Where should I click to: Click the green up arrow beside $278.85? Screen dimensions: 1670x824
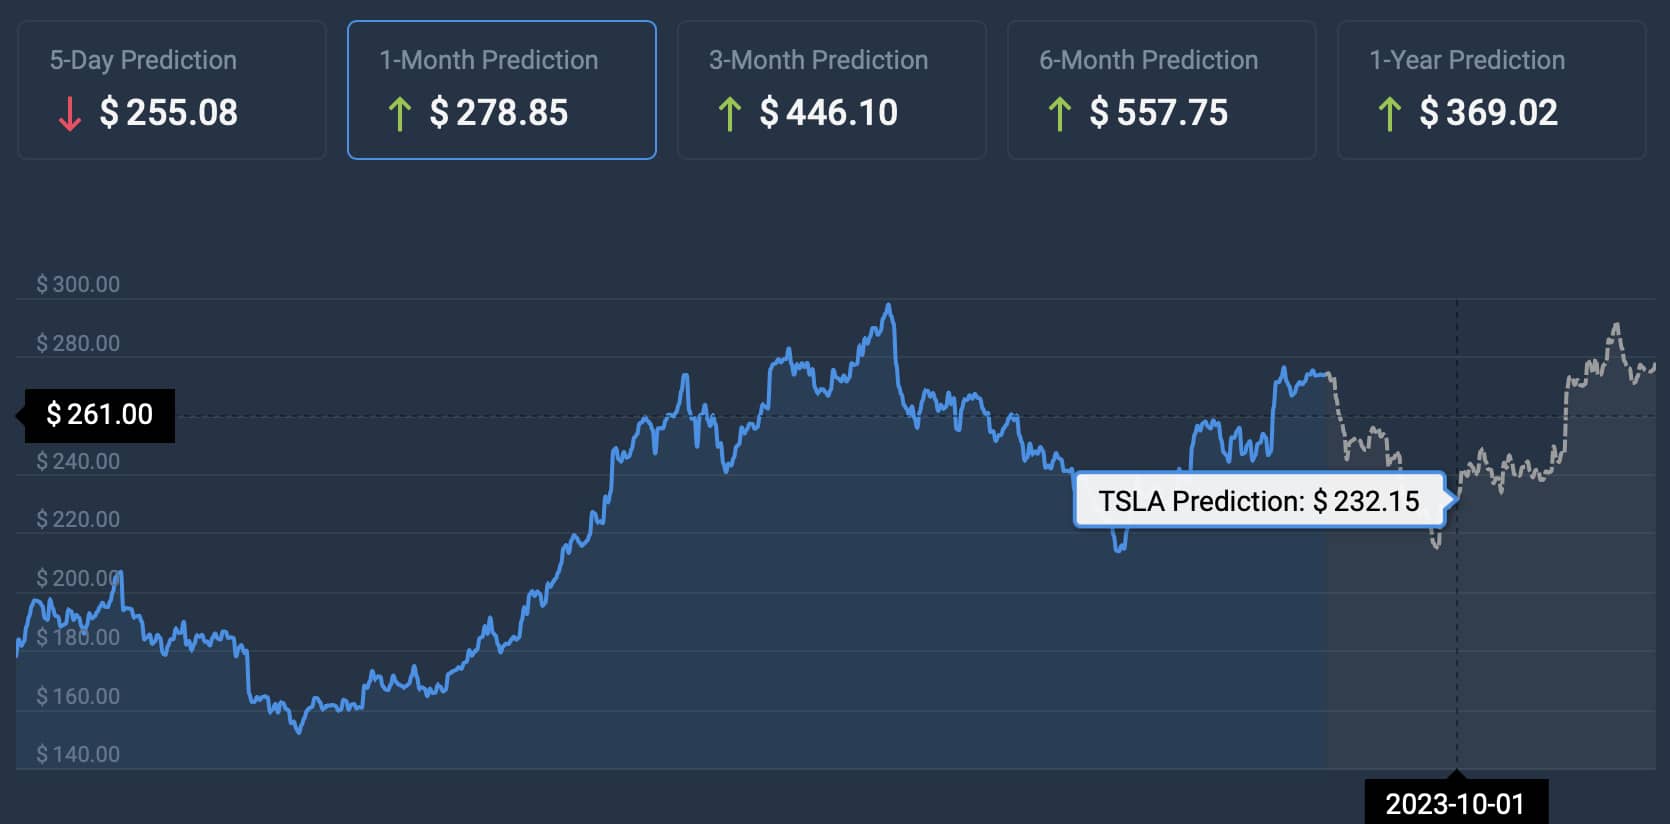point(399,114)
